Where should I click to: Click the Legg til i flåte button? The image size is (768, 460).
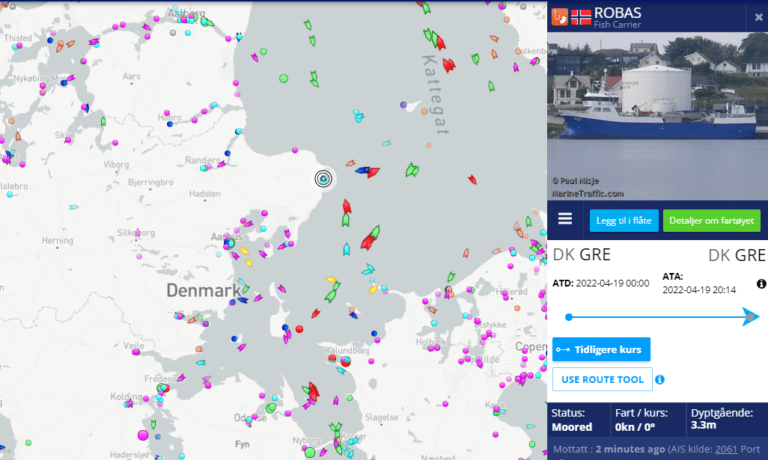624,220
